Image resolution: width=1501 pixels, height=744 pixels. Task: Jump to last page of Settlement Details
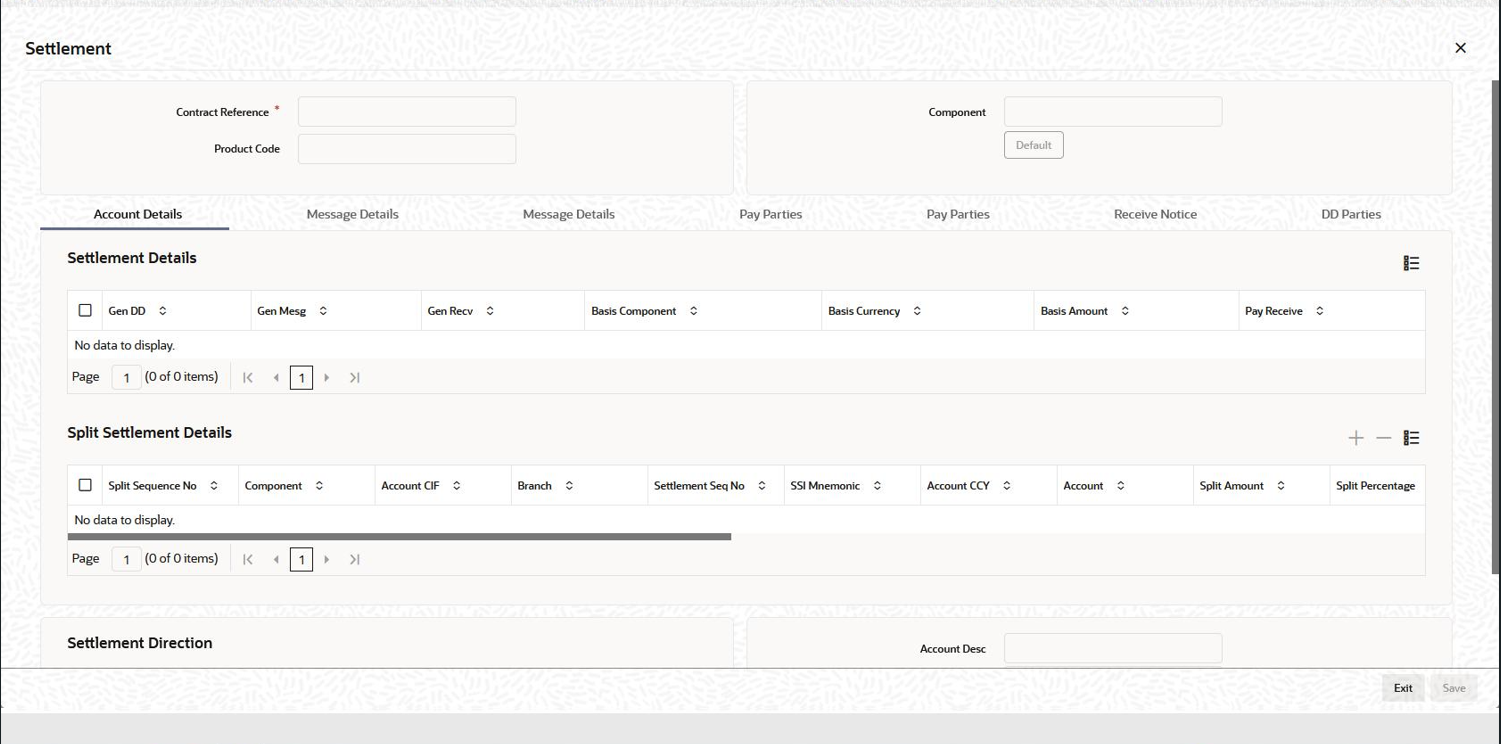tap(354, 377)
